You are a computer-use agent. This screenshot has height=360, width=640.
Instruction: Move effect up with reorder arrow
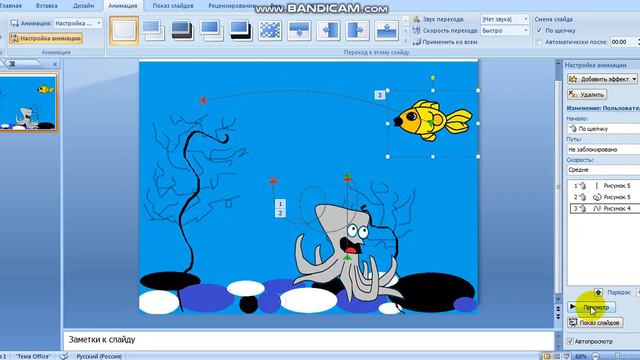[598, 292]
